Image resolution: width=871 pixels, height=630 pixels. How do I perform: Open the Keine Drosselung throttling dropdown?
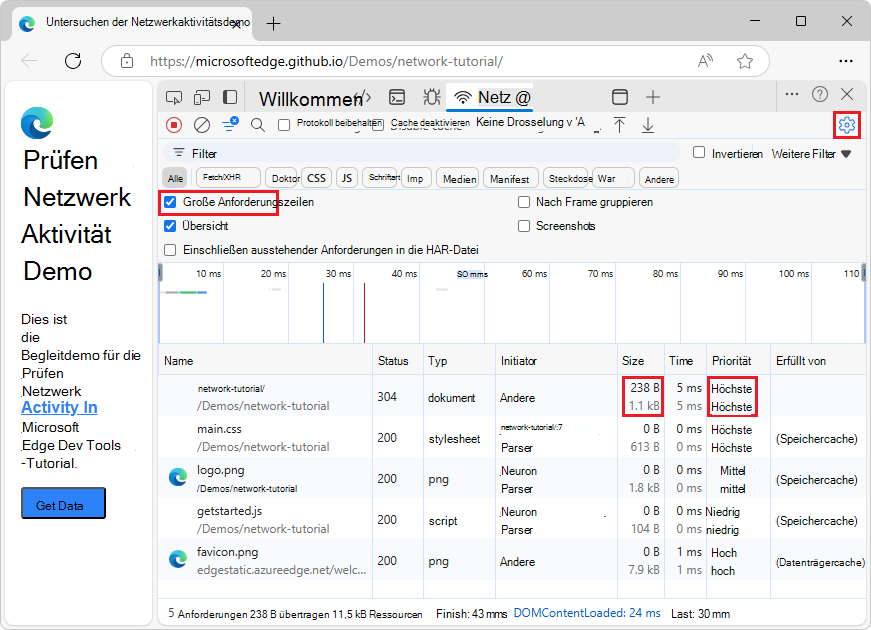point(532,123)
